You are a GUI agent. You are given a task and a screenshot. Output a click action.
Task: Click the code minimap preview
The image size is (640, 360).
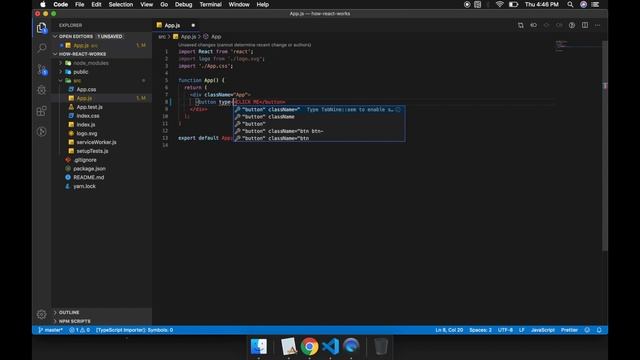578,46
